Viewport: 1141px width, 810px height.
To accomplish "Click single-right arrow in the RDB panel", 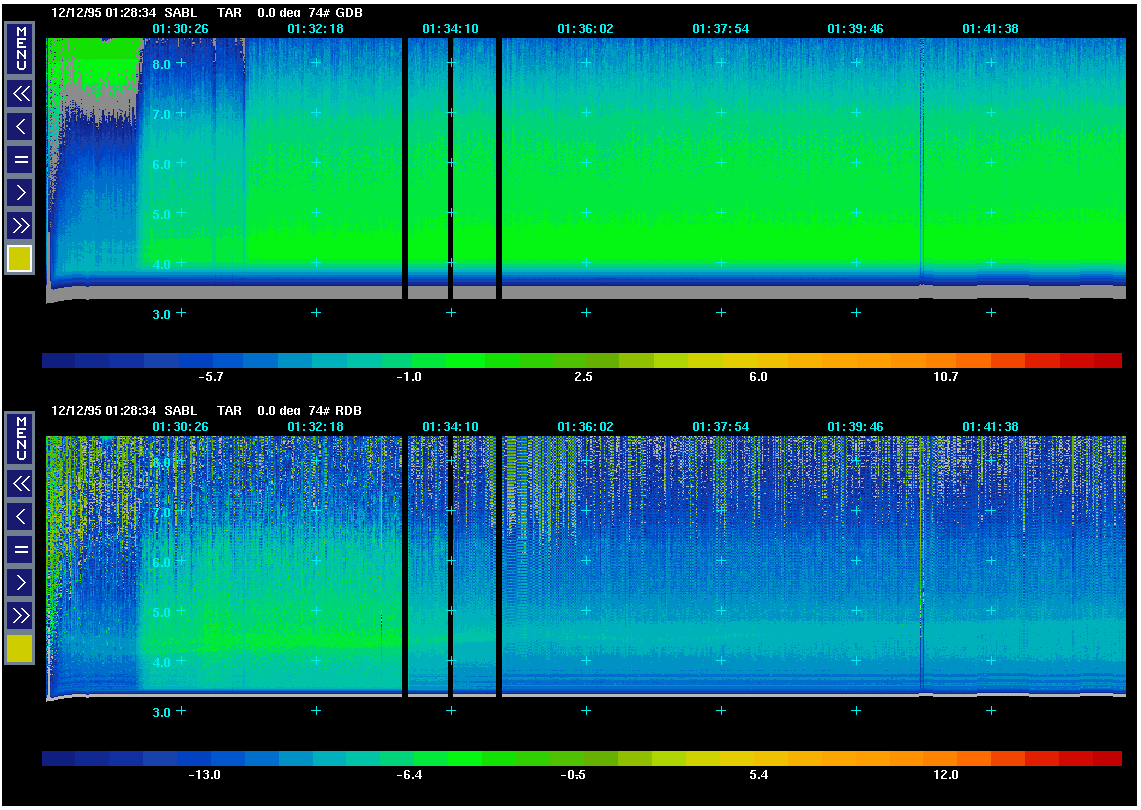I will (x=20, y=582).
